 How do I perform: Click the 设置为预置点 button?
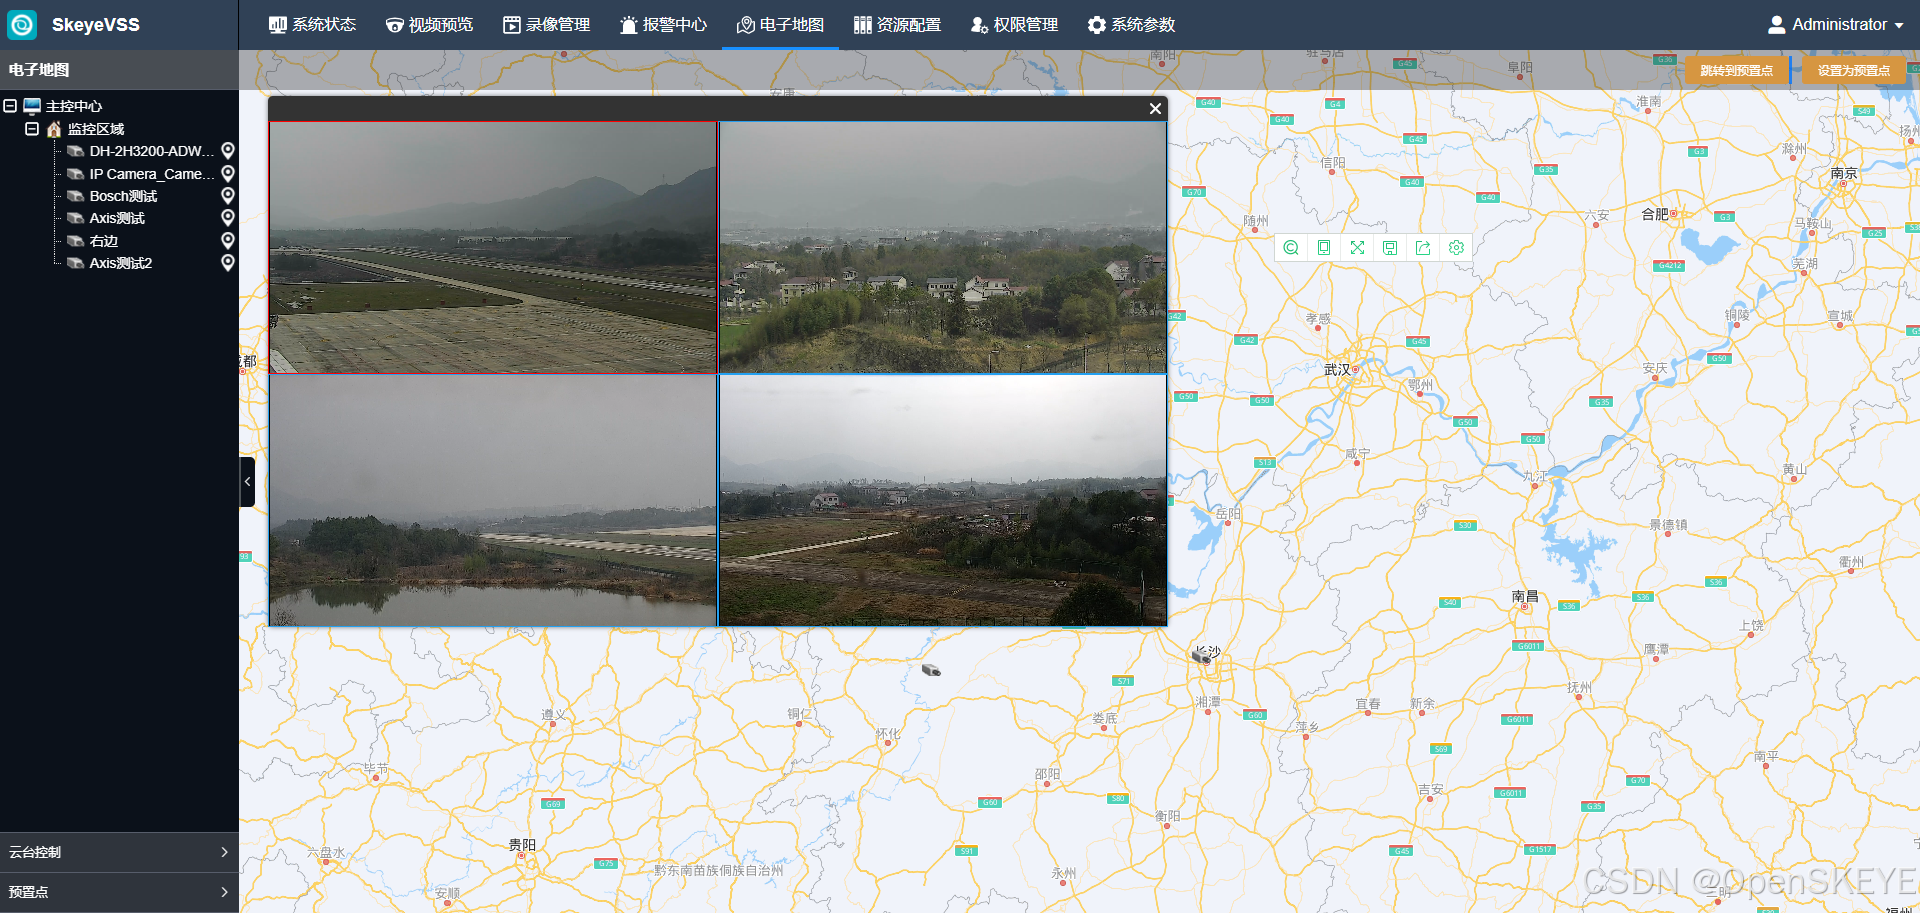click(1854, 70)
